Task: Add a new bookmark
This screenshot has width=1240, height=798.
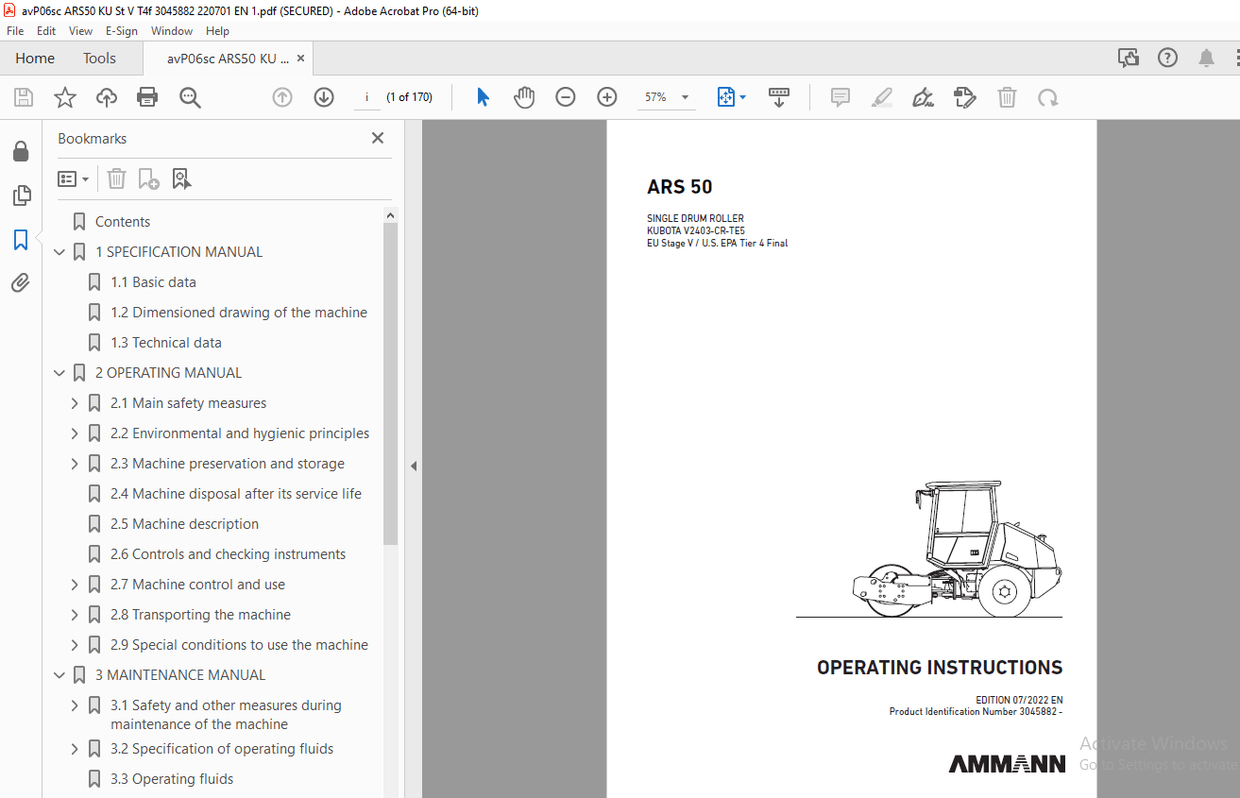Action: [148, 178]
